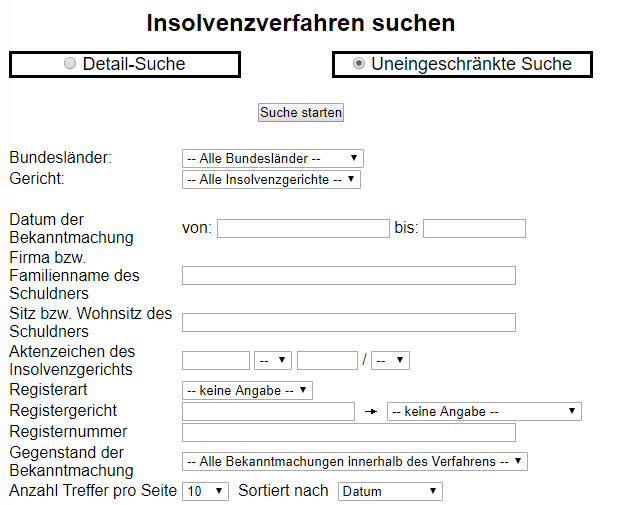Viewport: 618px width, 505px height.
Task: Open the Alle Bundesländer dropdown
Action: tap(272, 159)
